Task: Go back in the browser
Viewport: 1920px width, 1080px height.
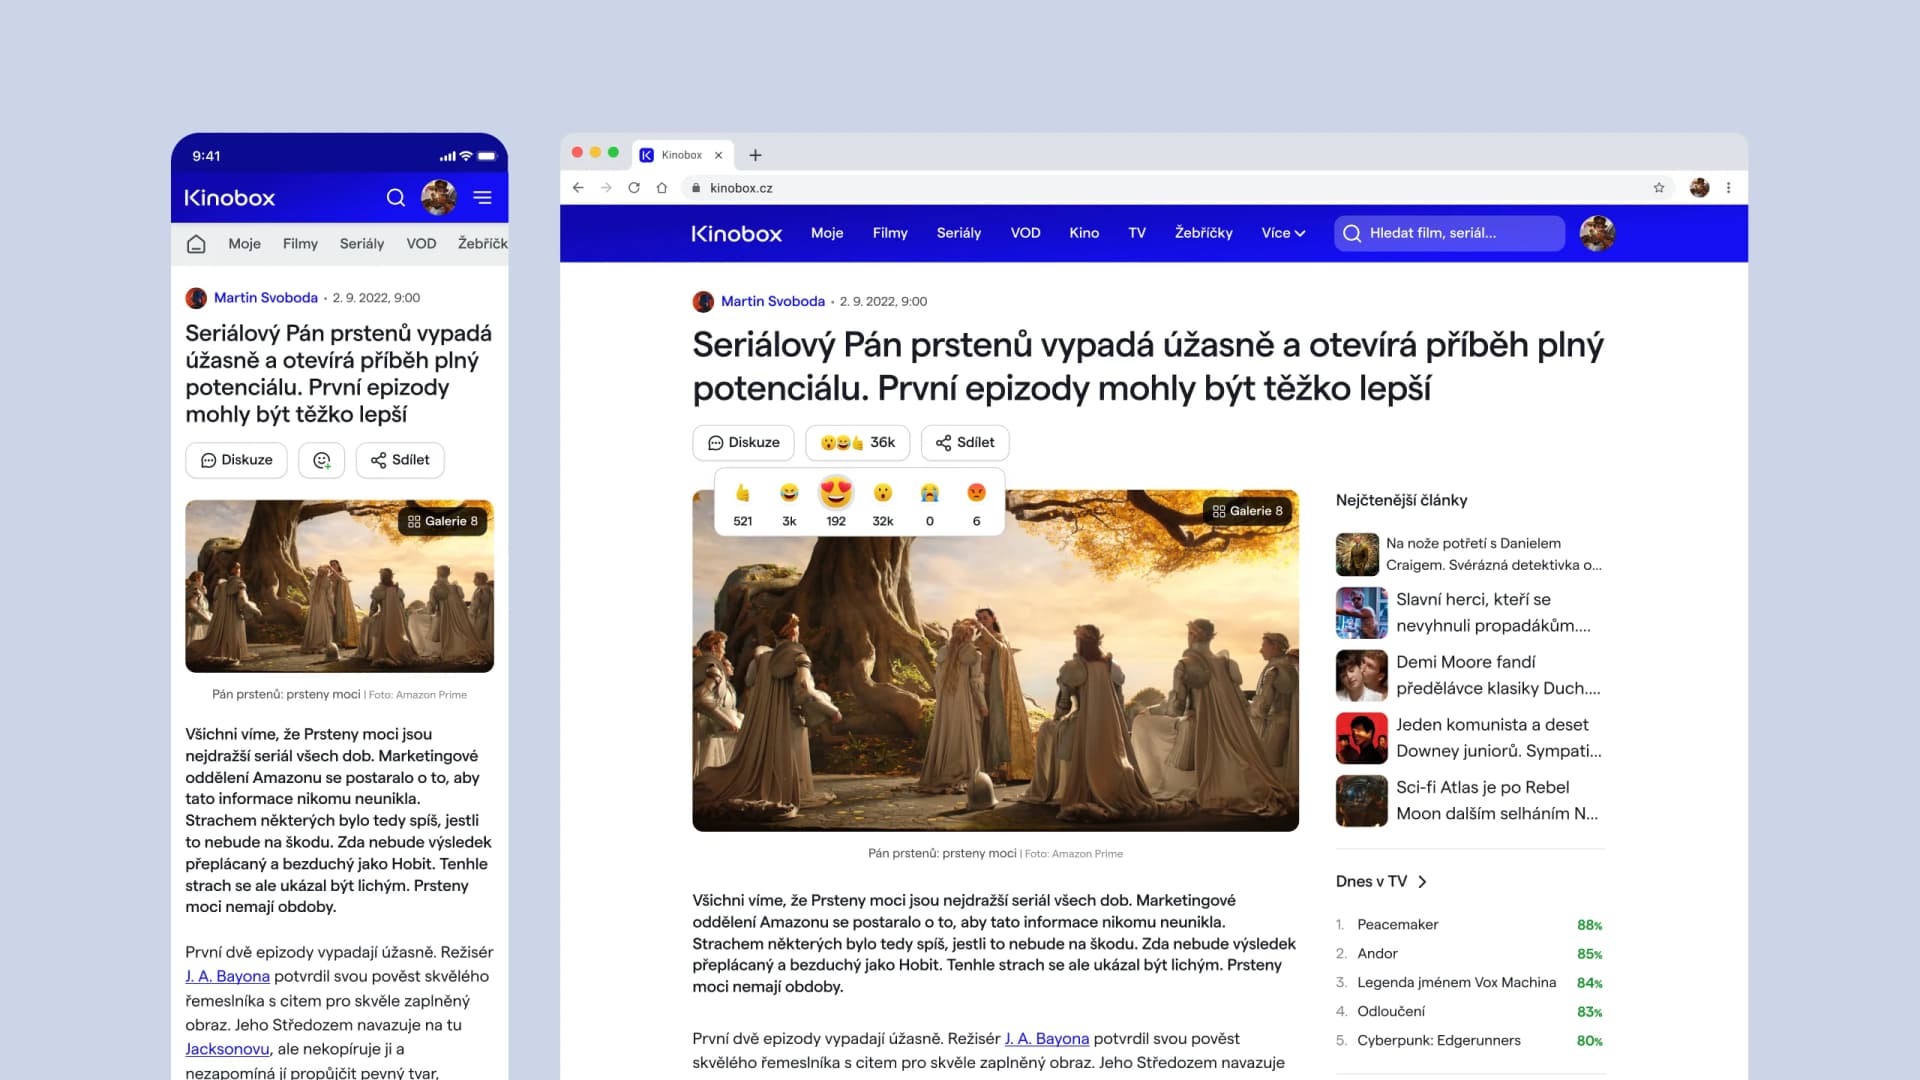Action: coord(578,188)
